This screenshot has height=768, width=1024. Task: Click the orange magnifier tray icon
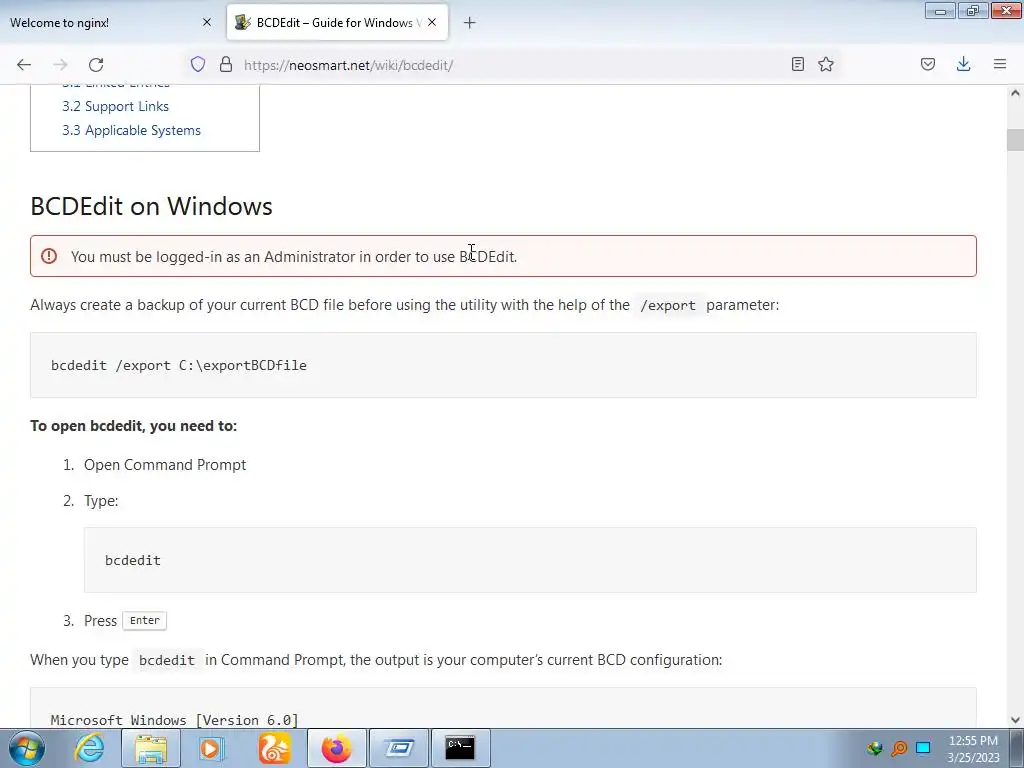(899, 748)
